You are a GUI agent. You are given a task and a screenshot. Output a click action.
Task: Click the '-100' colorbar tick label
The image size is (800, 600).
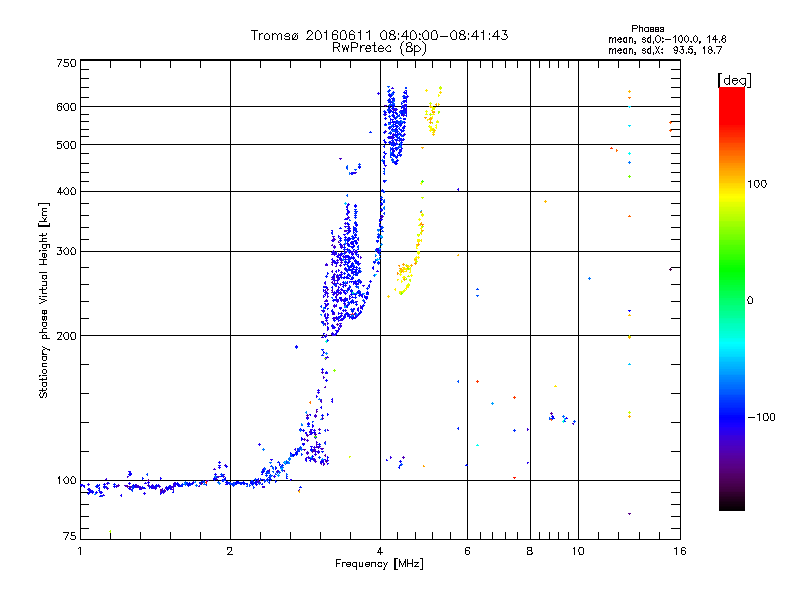761,417
